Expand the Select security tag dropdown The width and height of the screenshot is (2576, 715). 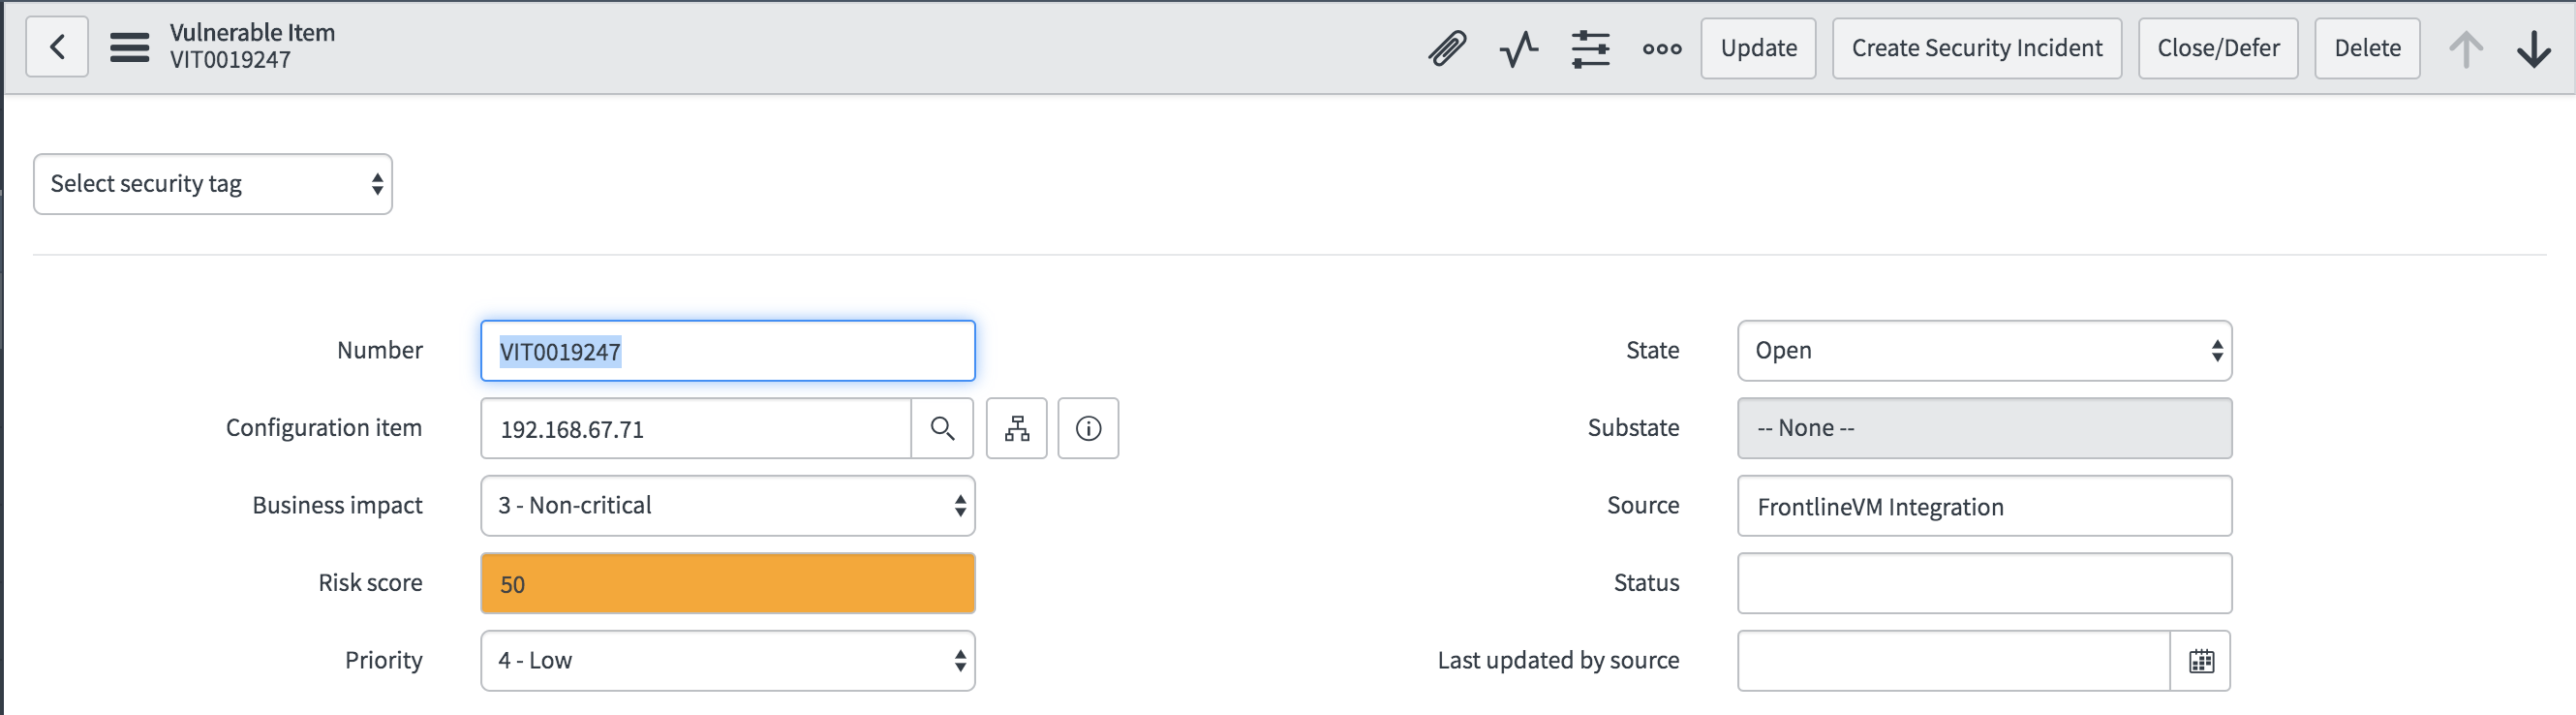tap(213, 184)
